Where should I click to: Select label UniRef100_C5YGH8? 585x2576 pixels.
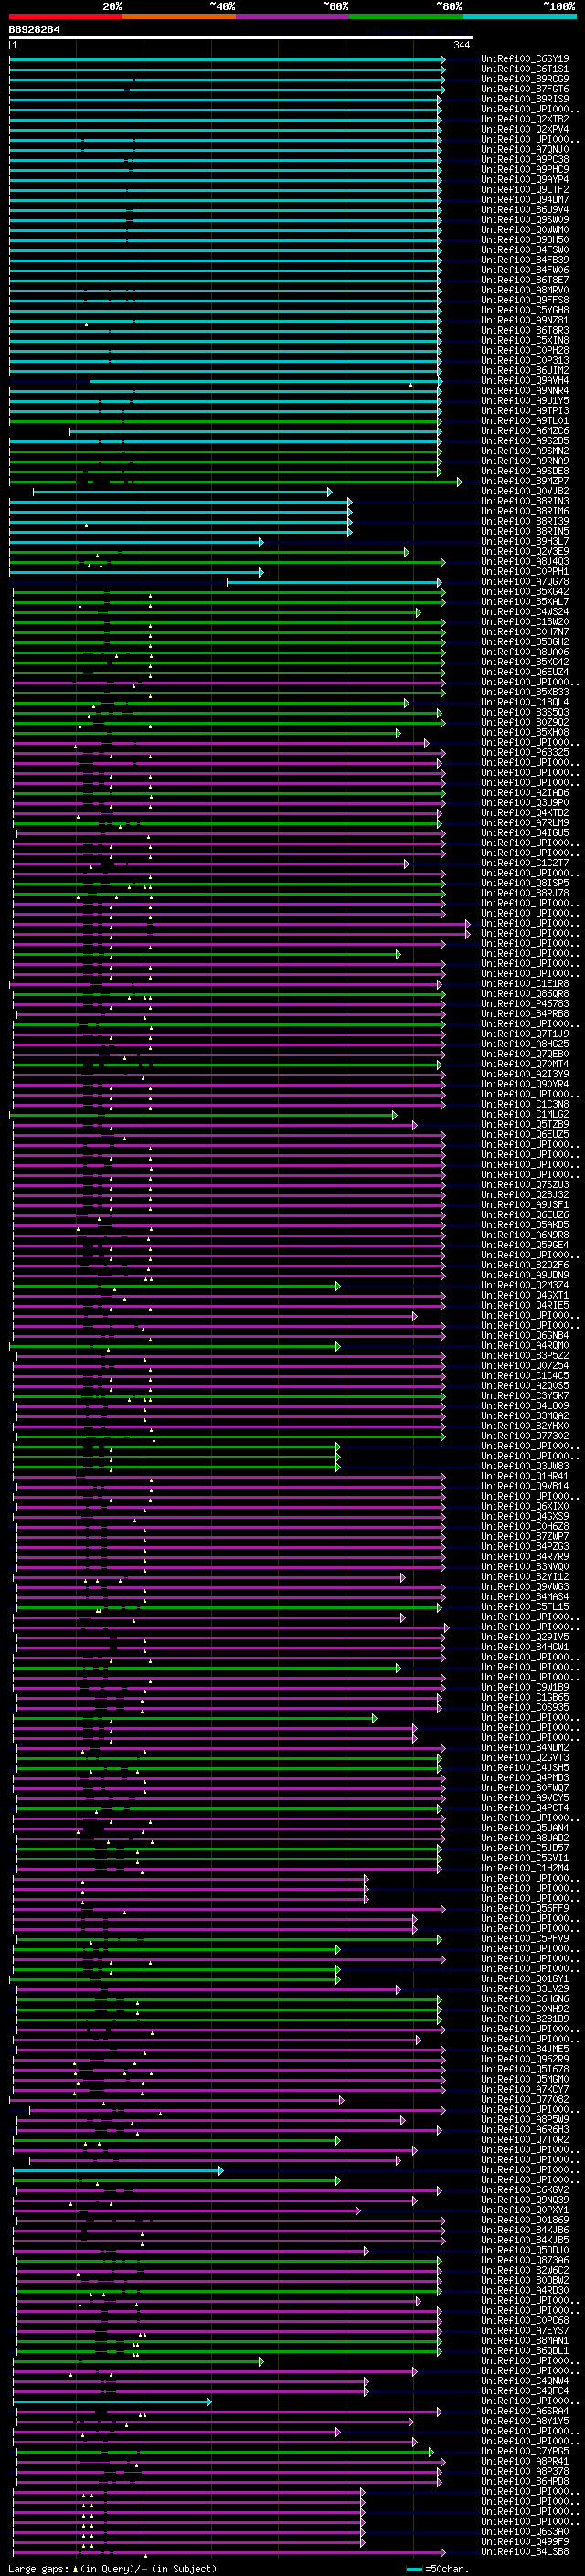tap(525, 310)
